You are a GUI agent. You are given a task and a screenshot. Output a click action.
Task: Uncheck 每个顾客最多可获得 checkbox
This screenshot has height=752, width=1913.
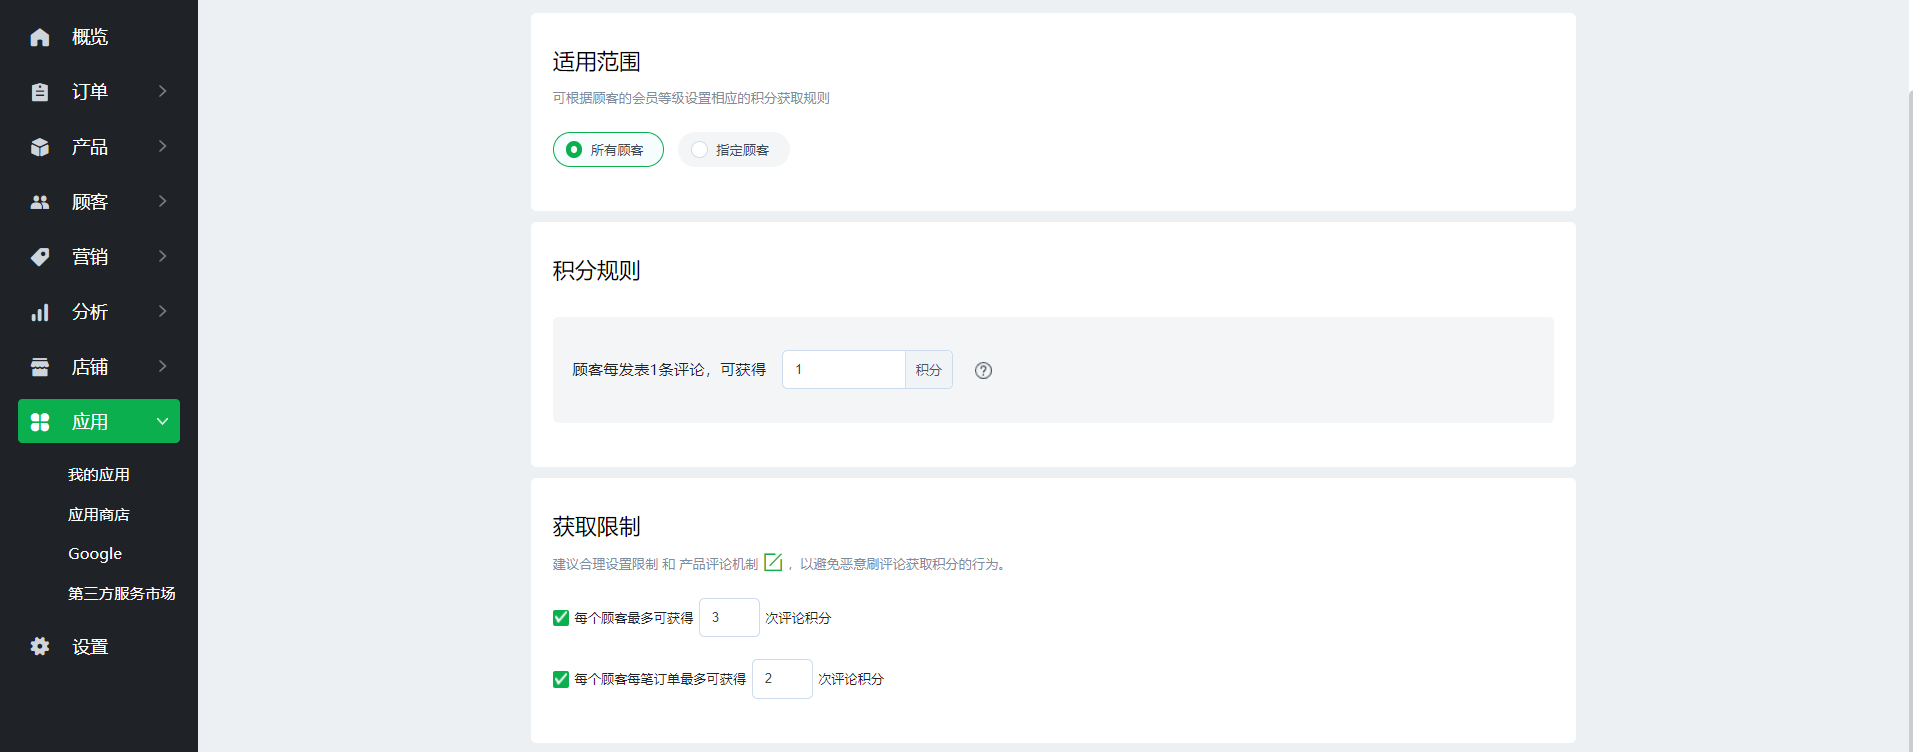[x=561, y=618]
